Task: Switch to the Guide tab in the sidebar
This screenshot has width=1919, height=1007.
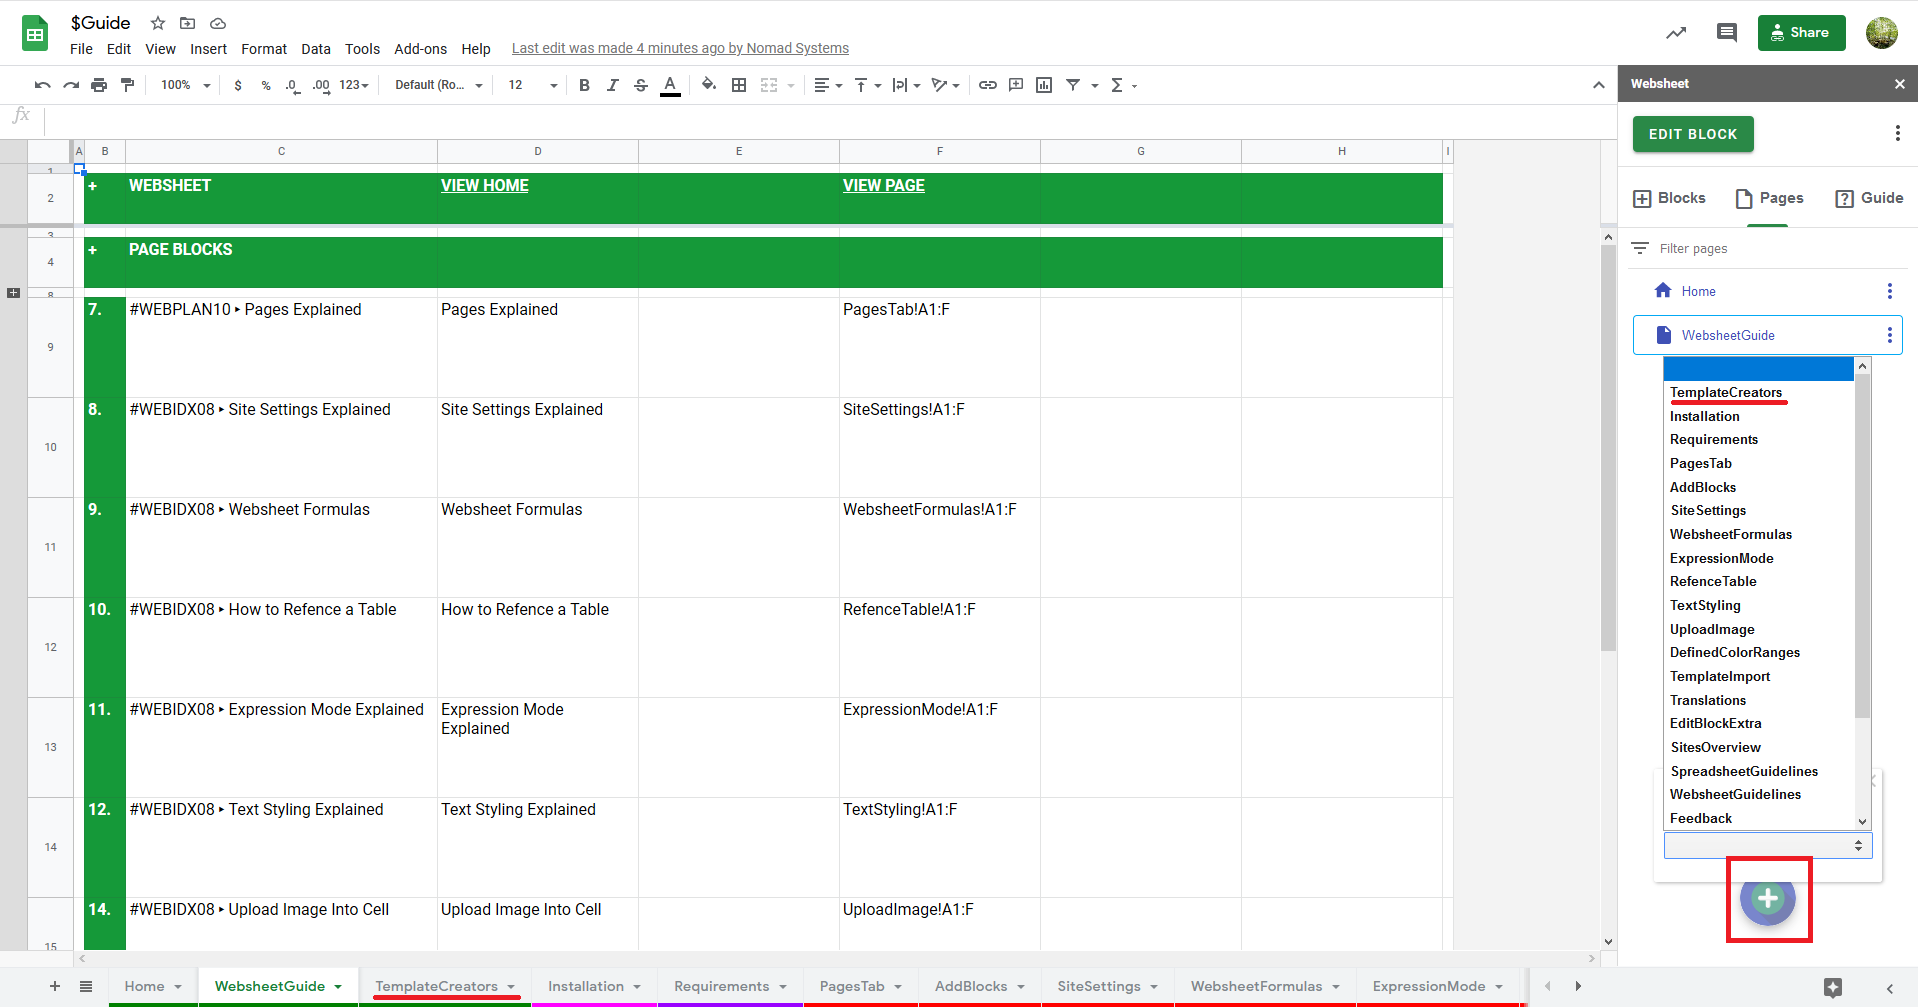Action: coord(1868,198)
